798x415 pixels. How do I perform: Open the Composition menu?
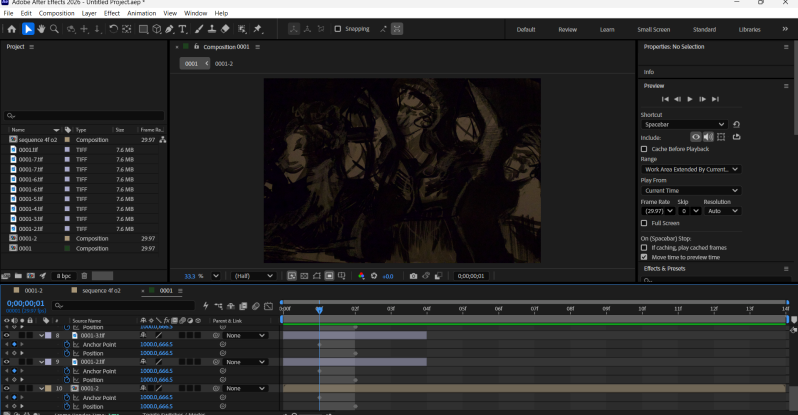coord(56,13)
